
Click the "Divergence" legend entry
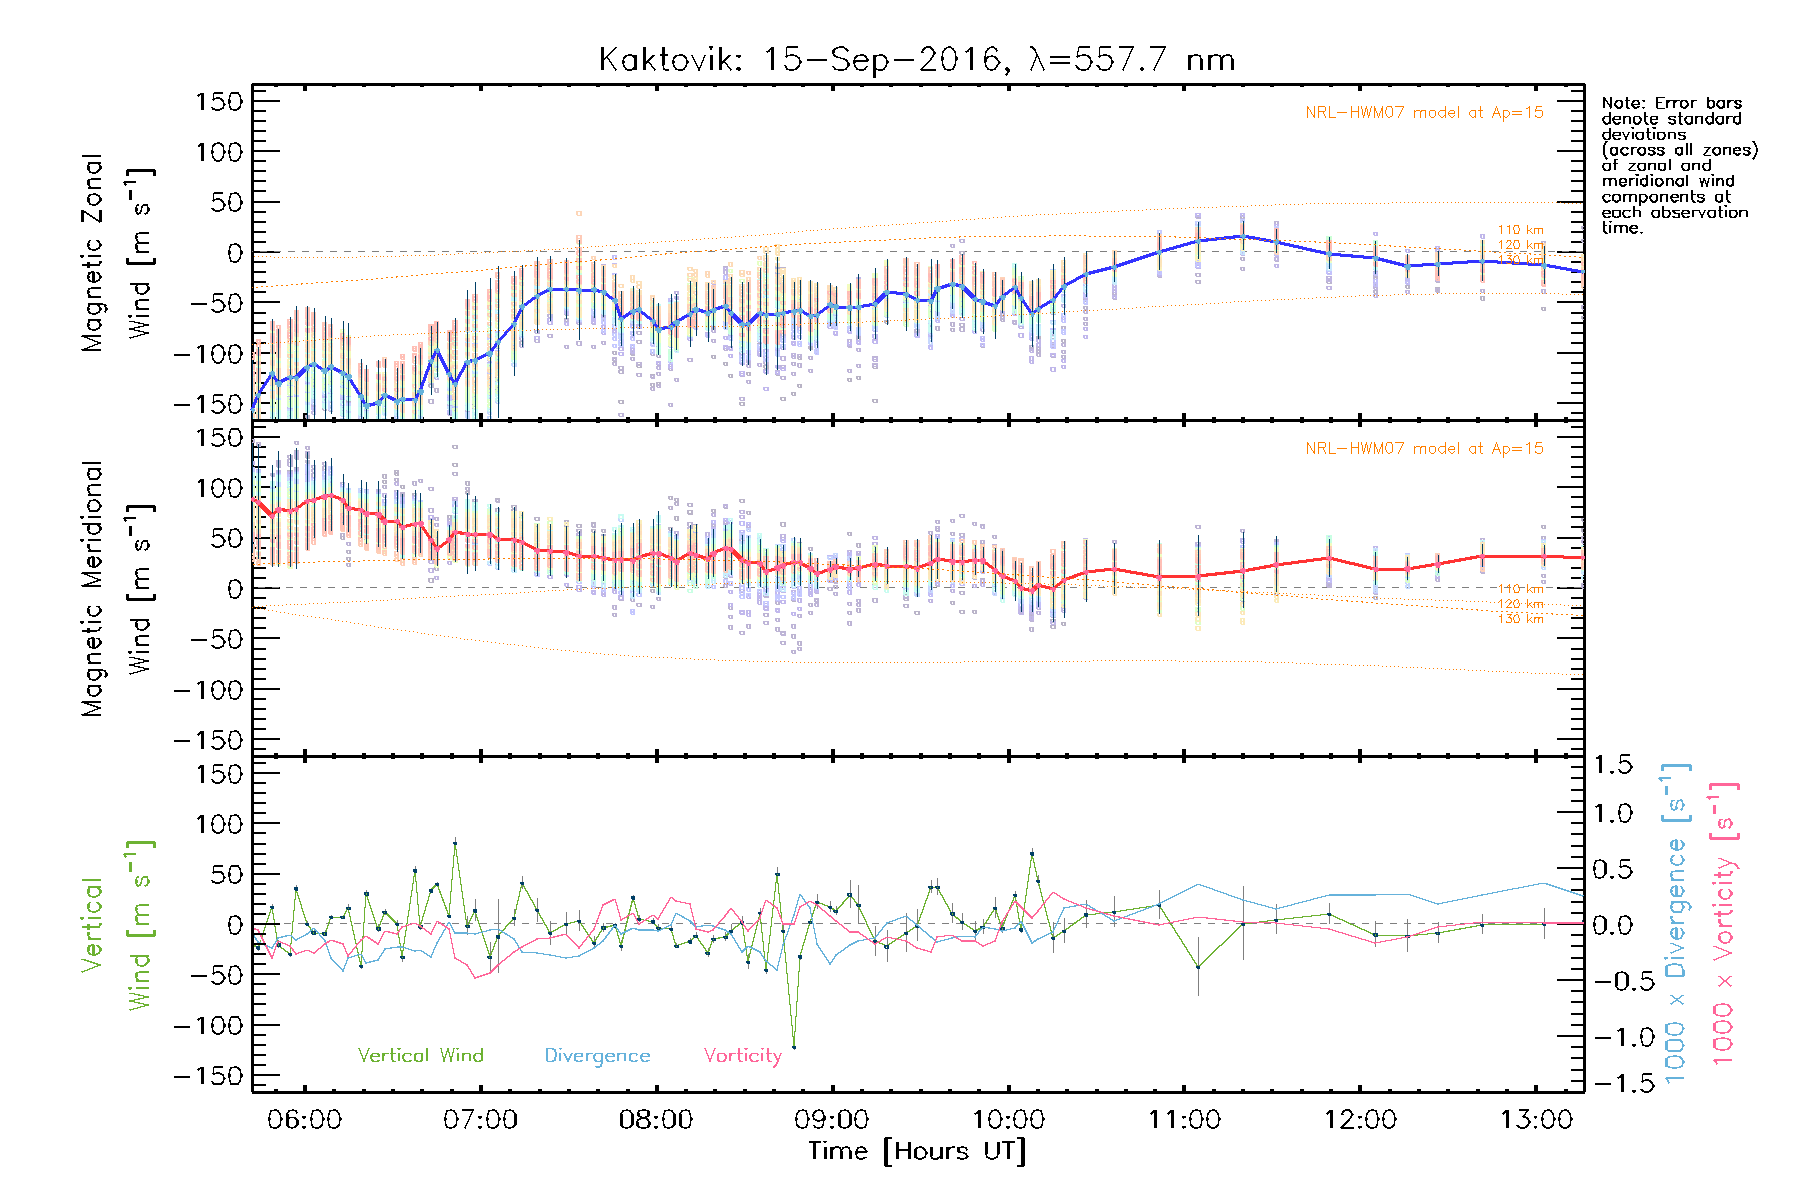point(597,1056)
